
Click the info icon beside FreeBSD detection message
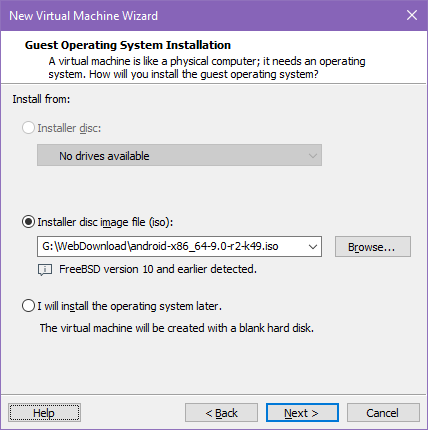coord(45,270)
